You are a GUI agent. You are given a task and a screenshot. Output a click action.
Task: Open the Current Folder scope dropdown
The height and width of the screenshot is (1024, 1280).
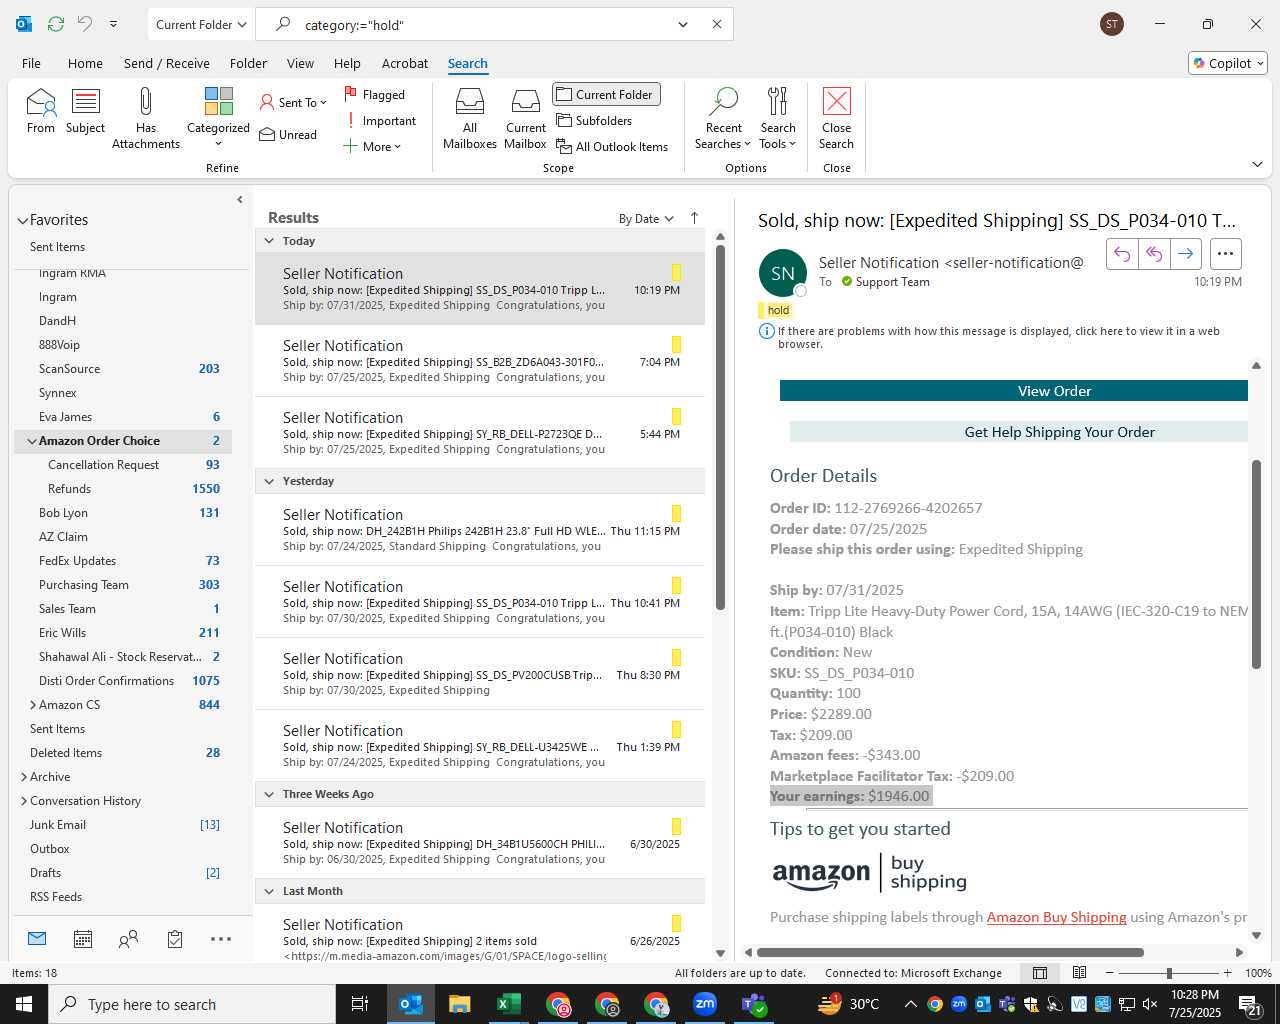pyautogui.click(x=202, y=25)
